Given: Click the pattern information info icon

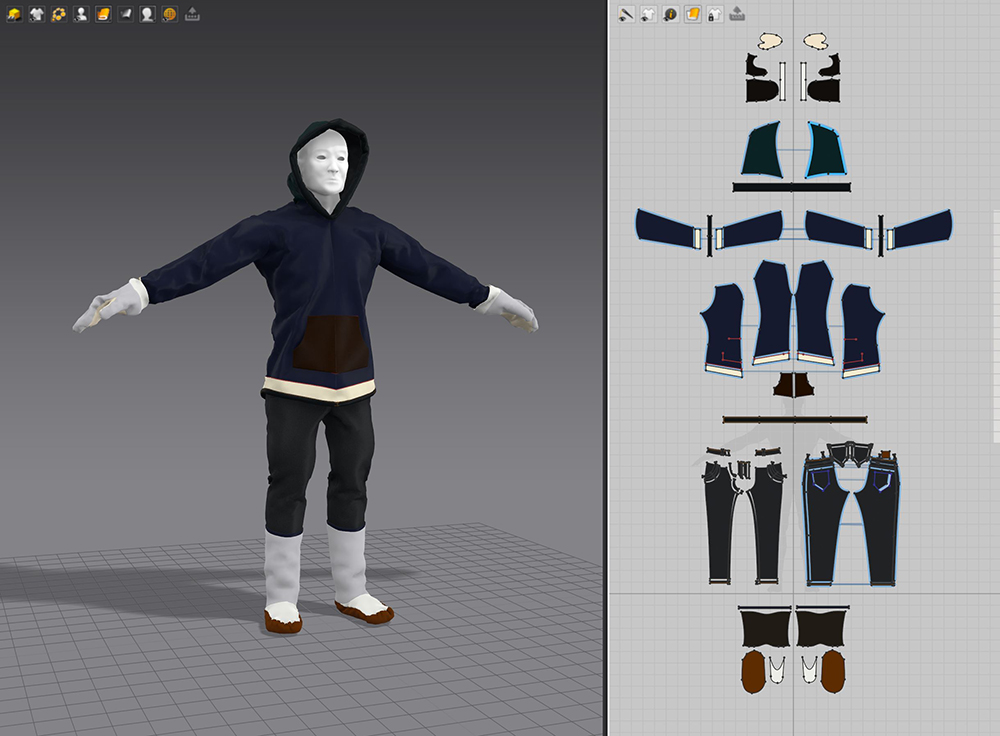Looking at the screenshot, I should [x=670, y=14].
